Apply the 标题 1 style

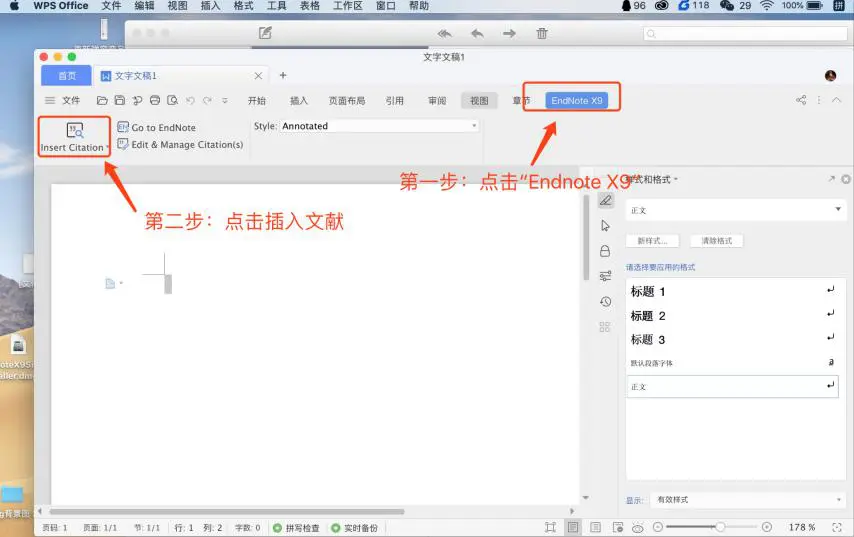coord(732,291)
